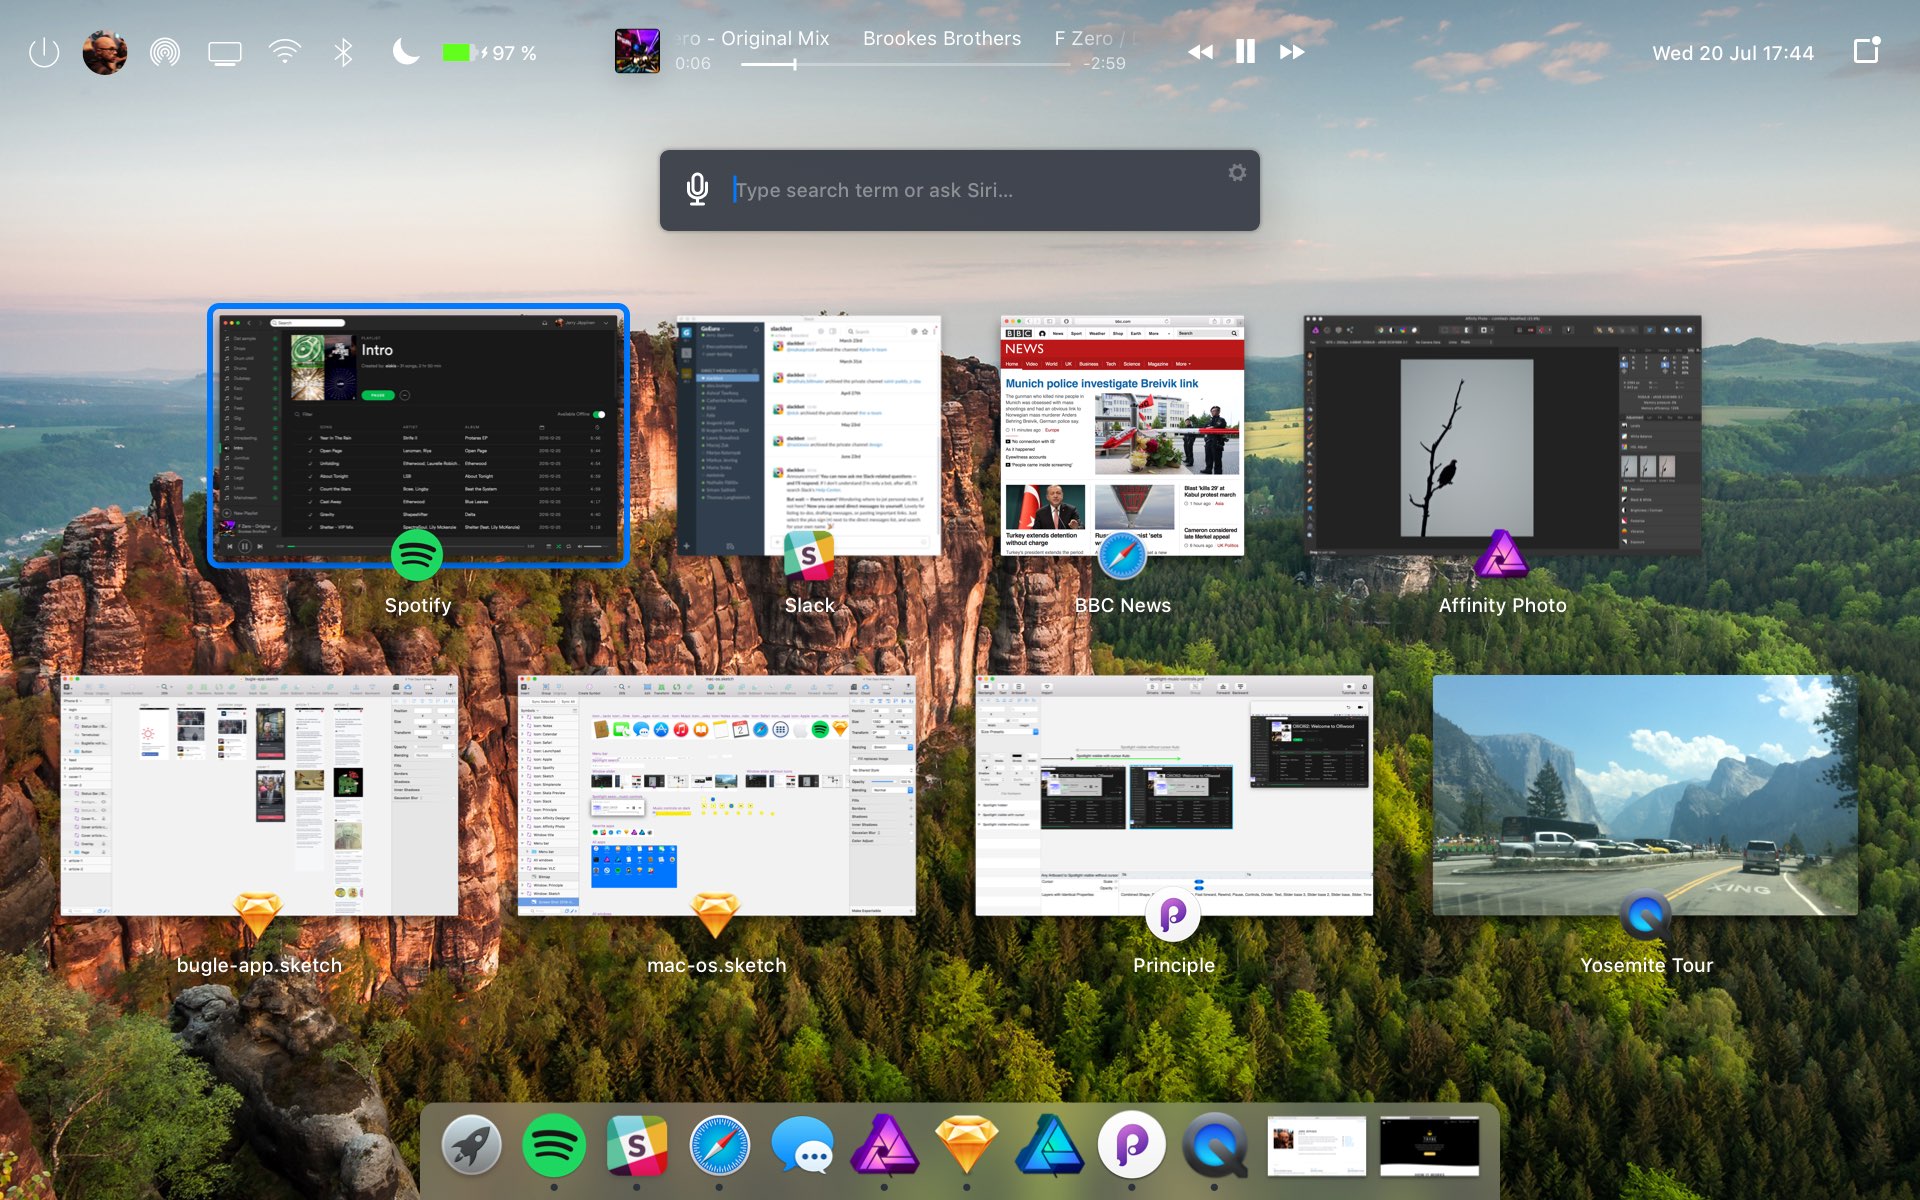Pause the track from the top bar

1245,52
